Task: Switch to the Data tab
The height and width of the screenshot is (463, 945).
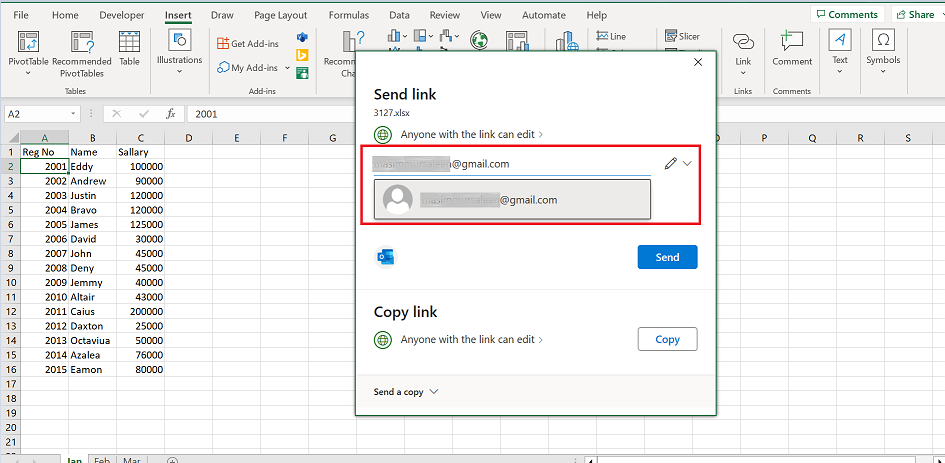Action: (399, 15)
